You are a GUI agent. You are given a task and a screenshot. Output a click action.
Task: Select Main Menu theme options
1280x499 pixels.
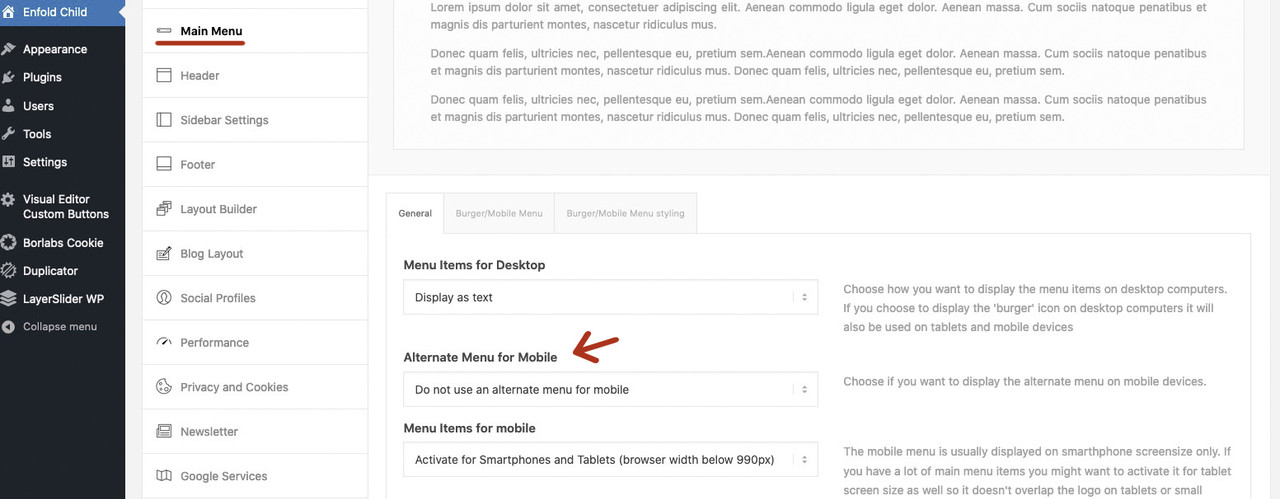(255, 31)
